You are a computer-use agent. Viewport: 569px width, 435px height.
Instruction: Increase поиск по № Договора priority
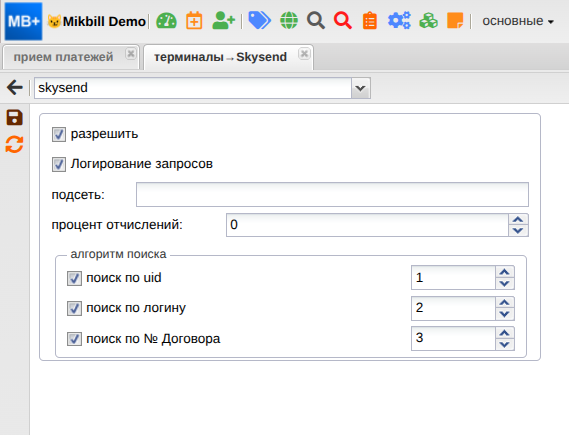[504, 333]
